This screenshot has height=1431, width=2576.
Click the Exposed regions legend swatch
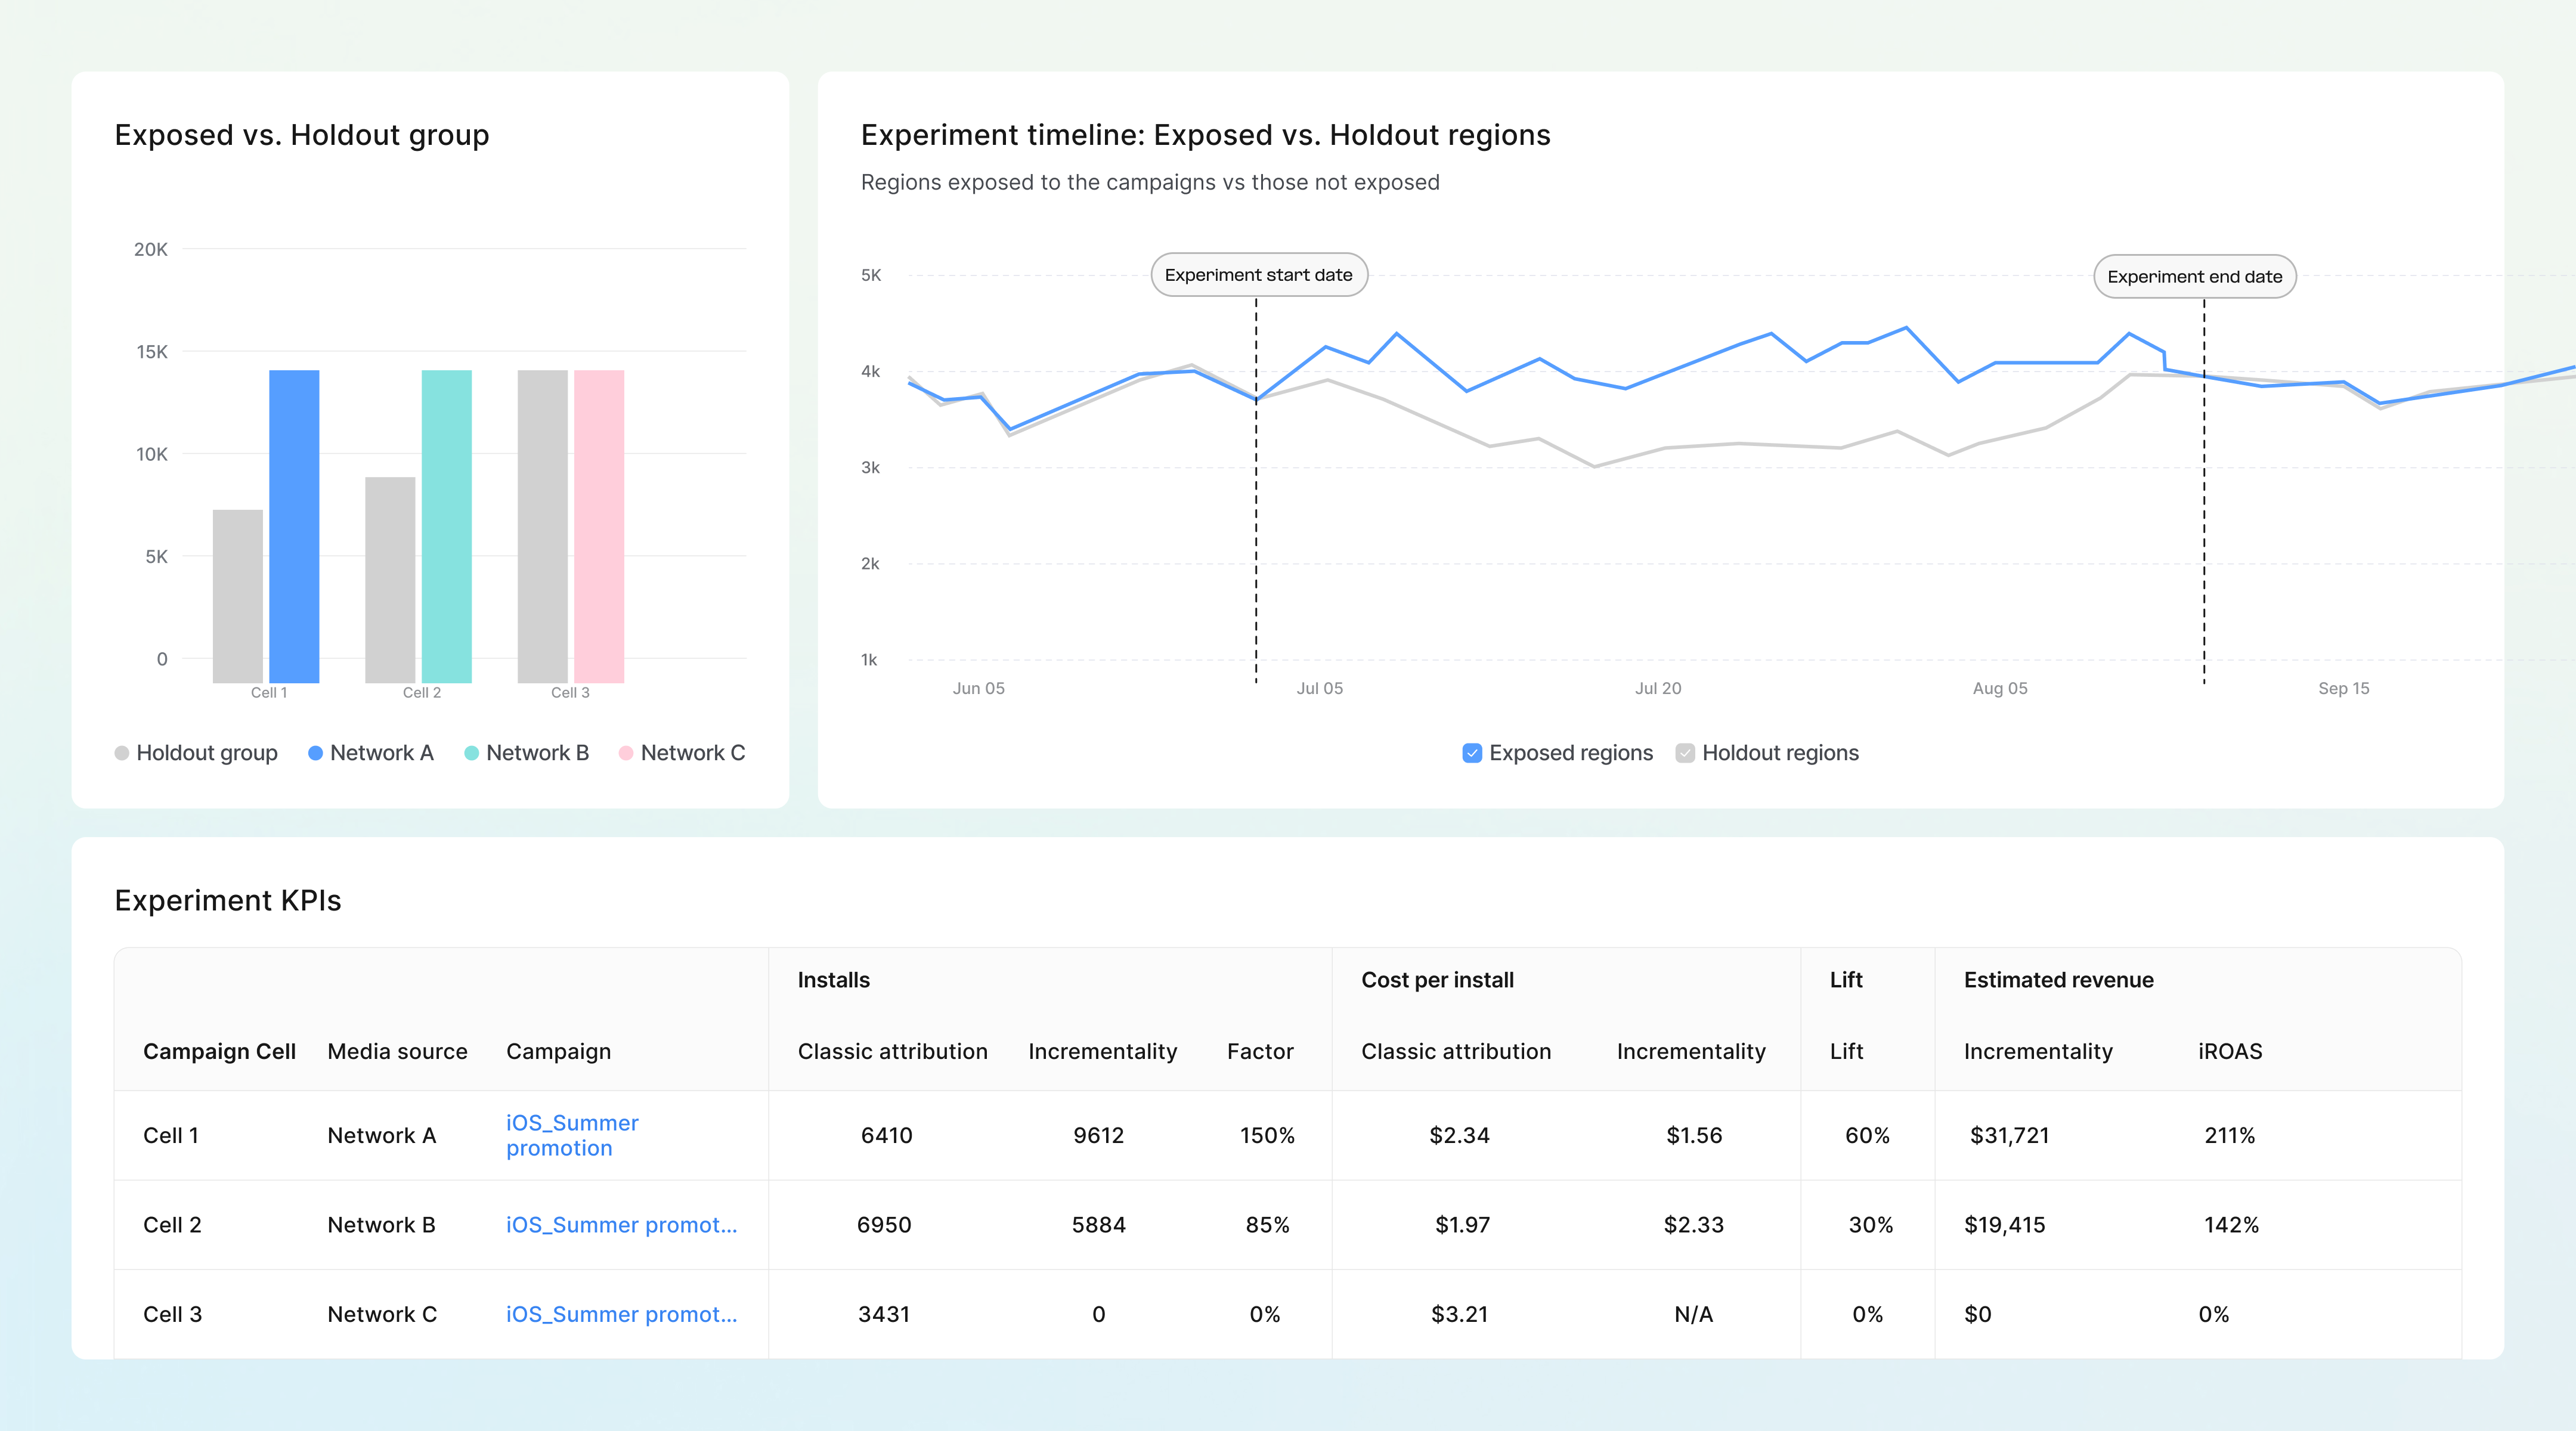1472,753
